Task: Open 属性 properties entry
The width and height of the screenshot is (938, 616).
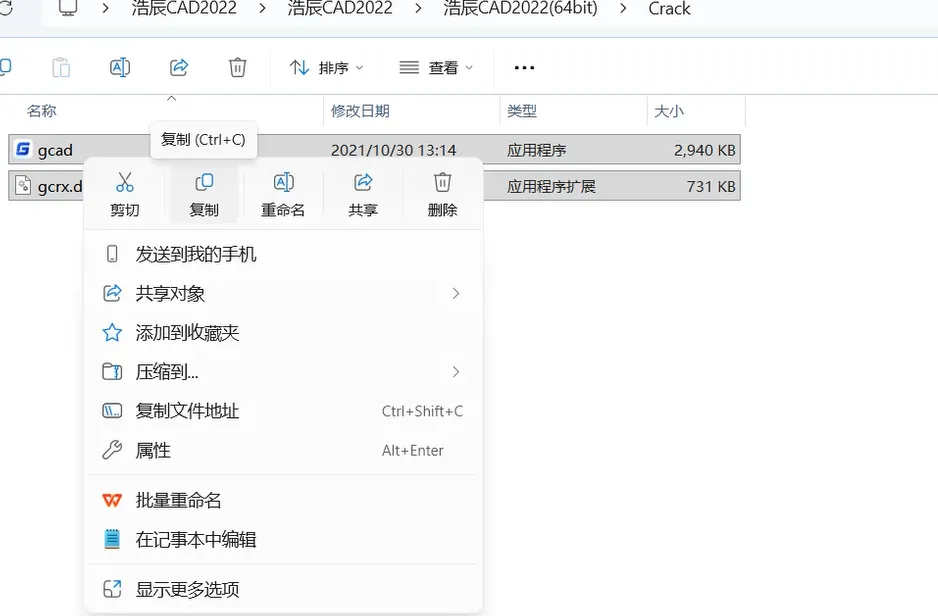Action: (x=283, y=450)
